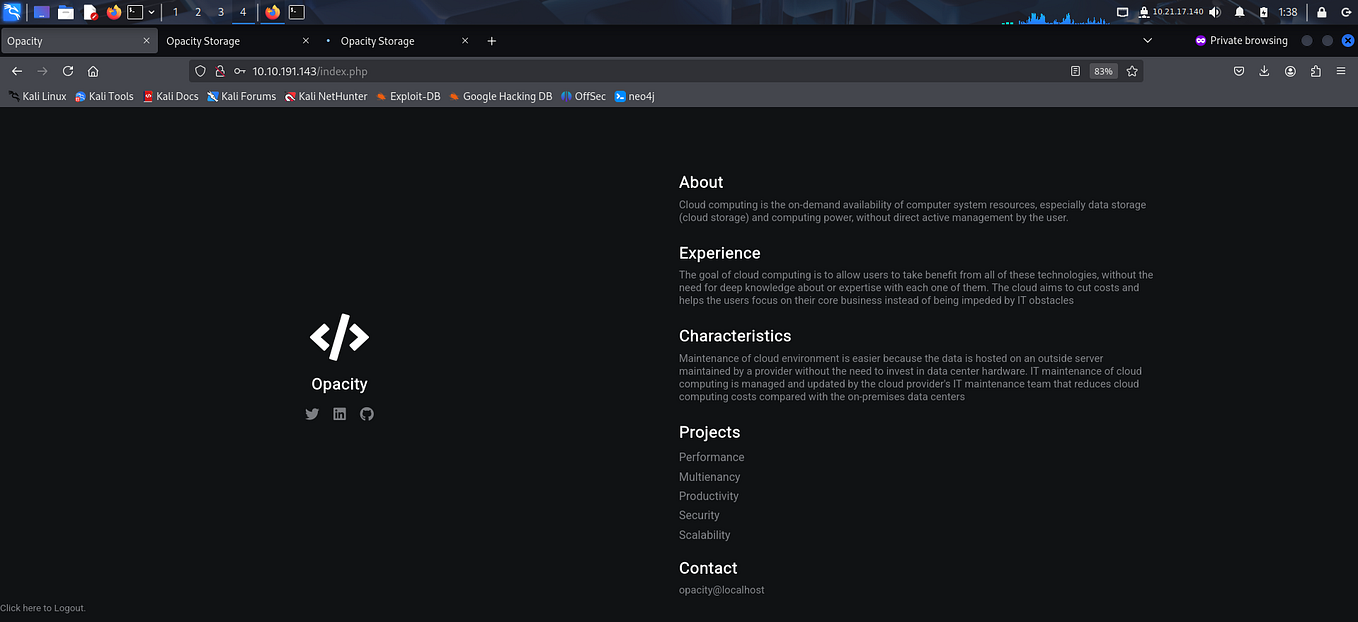
Task: Open the Firefox application menu
Action: pyautogui.click(x=1340, y=71)
